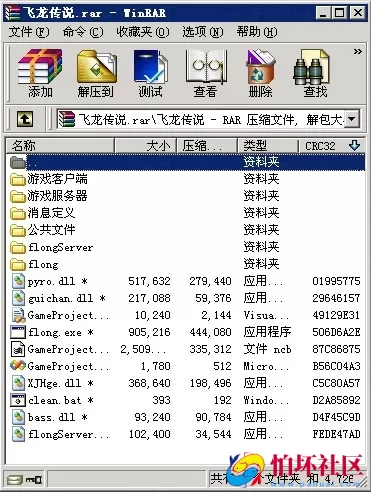Select the 游戏客户端 folder icon
Image resolution: width=371 pixels, height=492 pixels.
[x=18, y=180]
